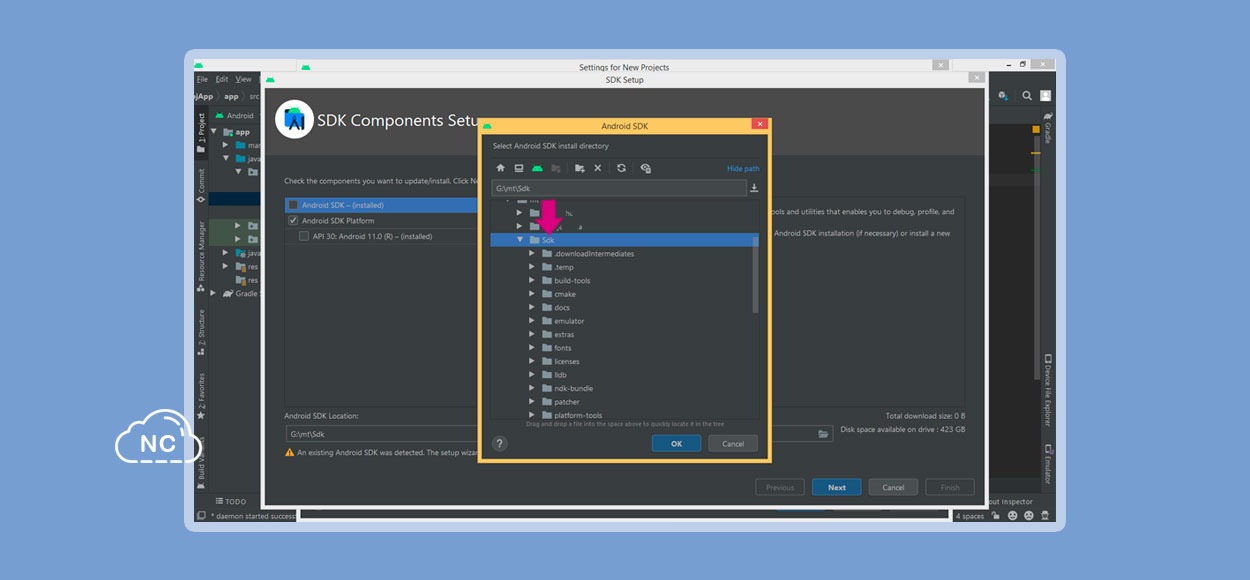Screen dimensions: 1250x580
Task: Open the Commit tool window
Action: point(201,186)
